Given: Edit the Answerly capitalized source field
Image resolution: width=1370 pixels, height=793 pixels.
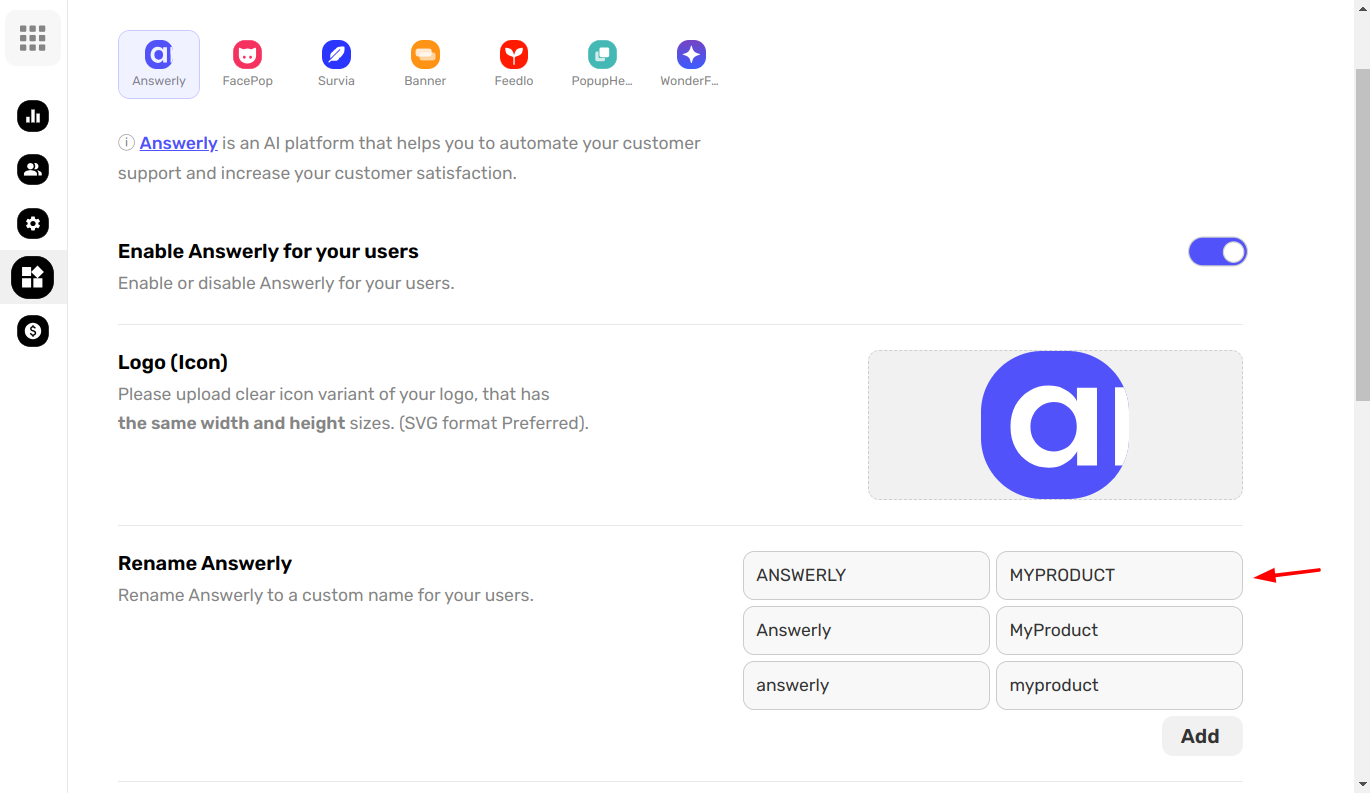Looking at the screenshot, I should [866, 630].
